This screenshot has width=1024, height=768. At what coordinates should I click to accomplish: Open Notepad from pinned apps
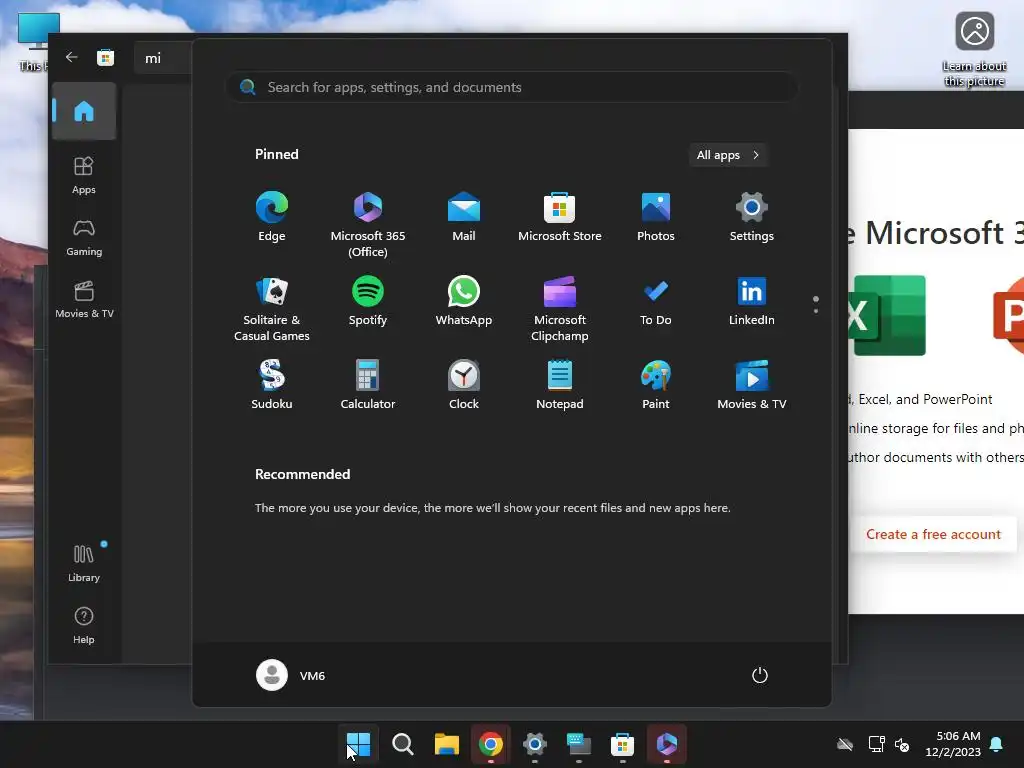(x=560, y=385)
